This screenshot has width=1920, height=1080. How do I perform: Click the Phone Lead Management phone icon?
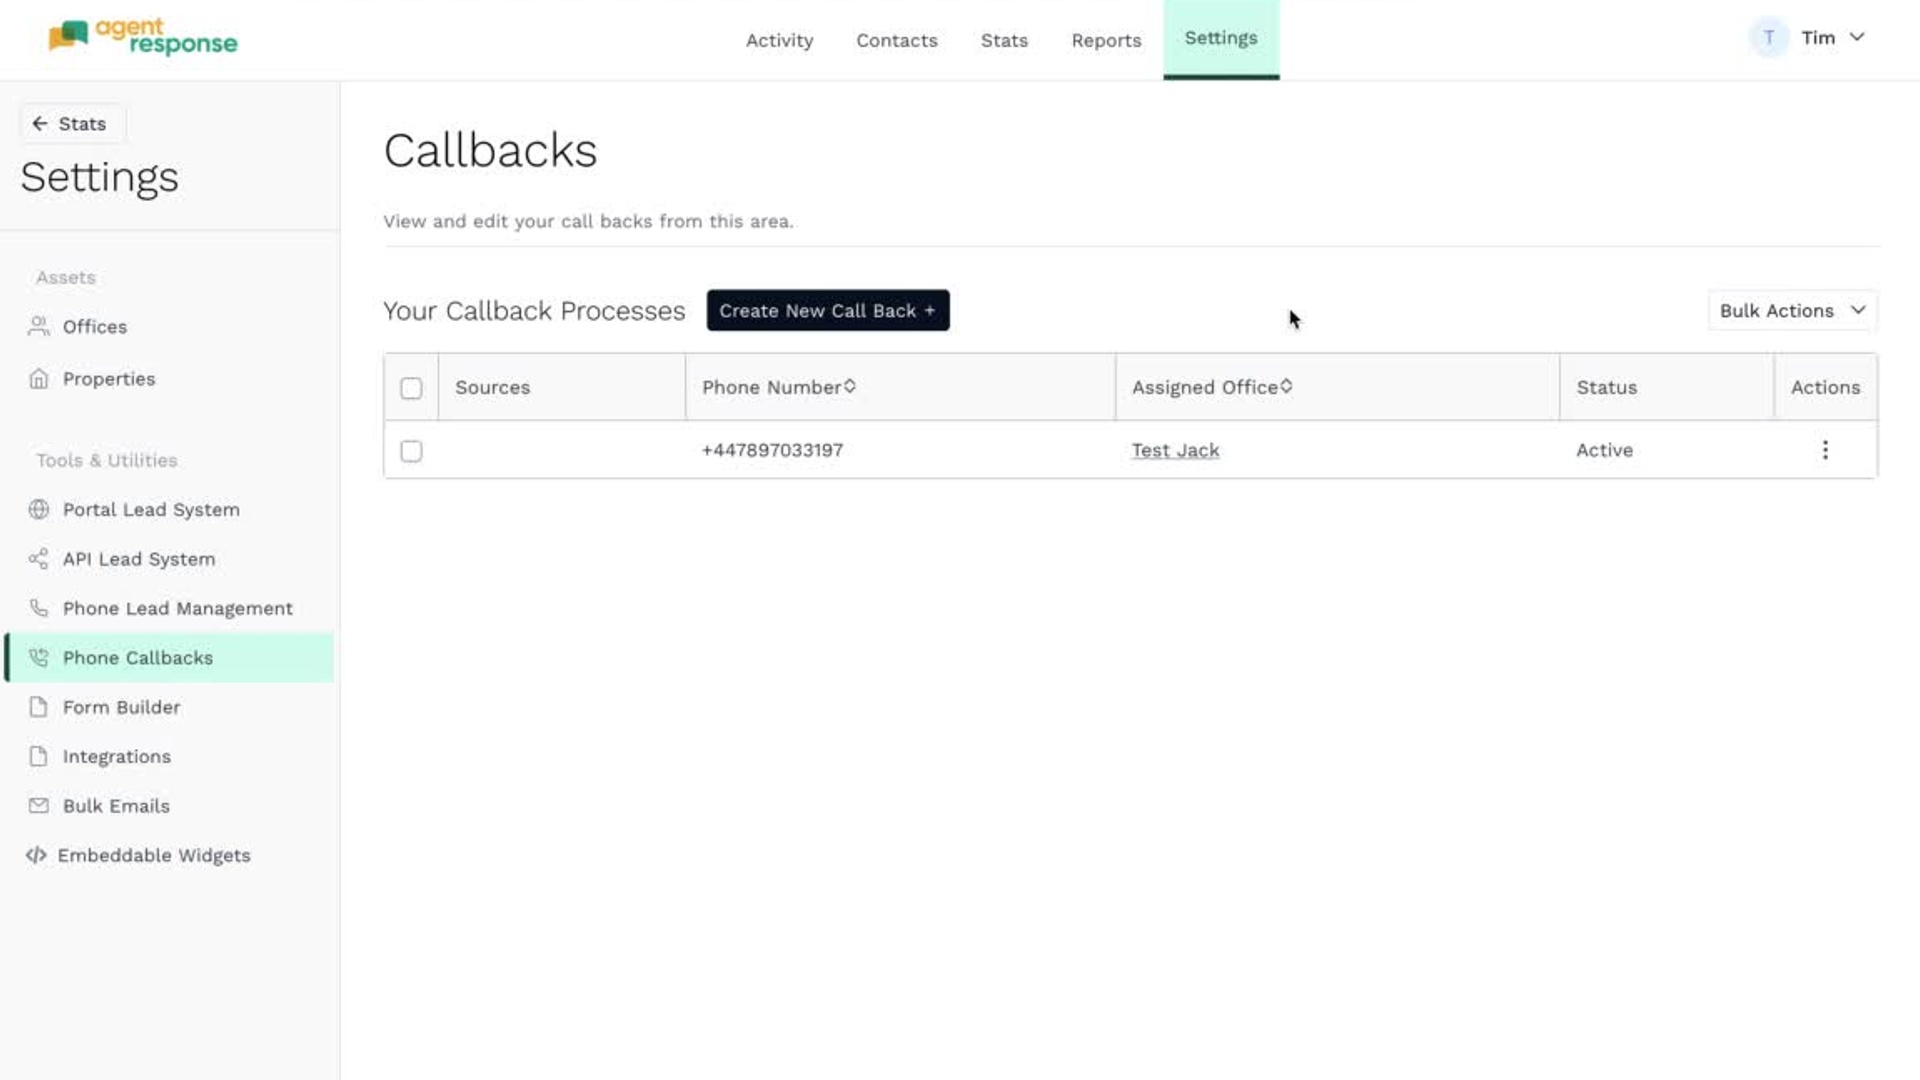coord(38,608)
